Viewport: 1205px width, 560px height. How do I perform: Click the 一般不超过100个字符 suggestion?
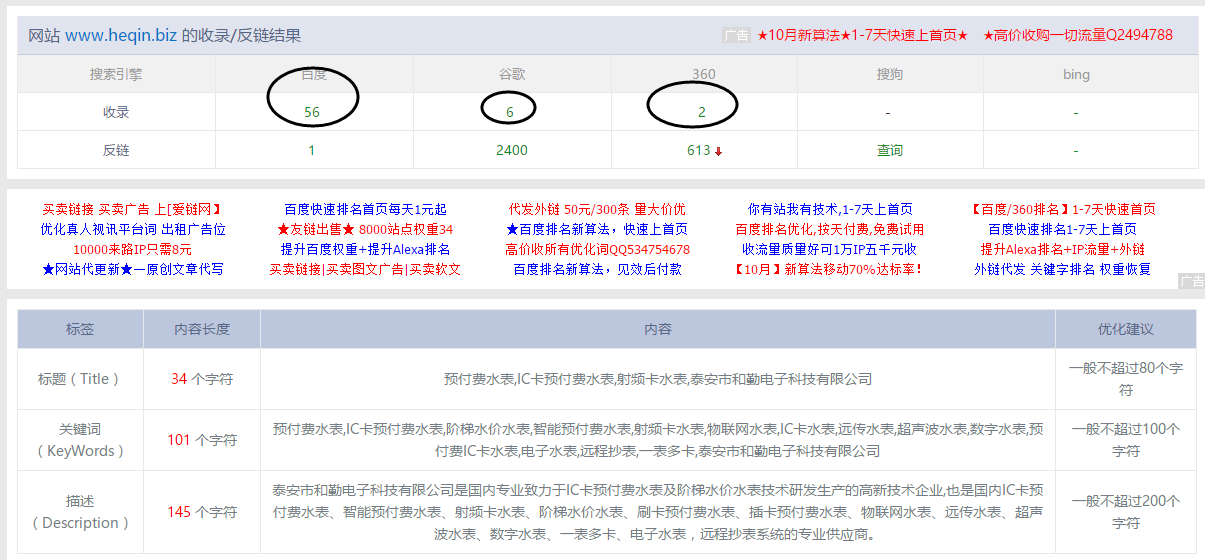click(1126, 440)
